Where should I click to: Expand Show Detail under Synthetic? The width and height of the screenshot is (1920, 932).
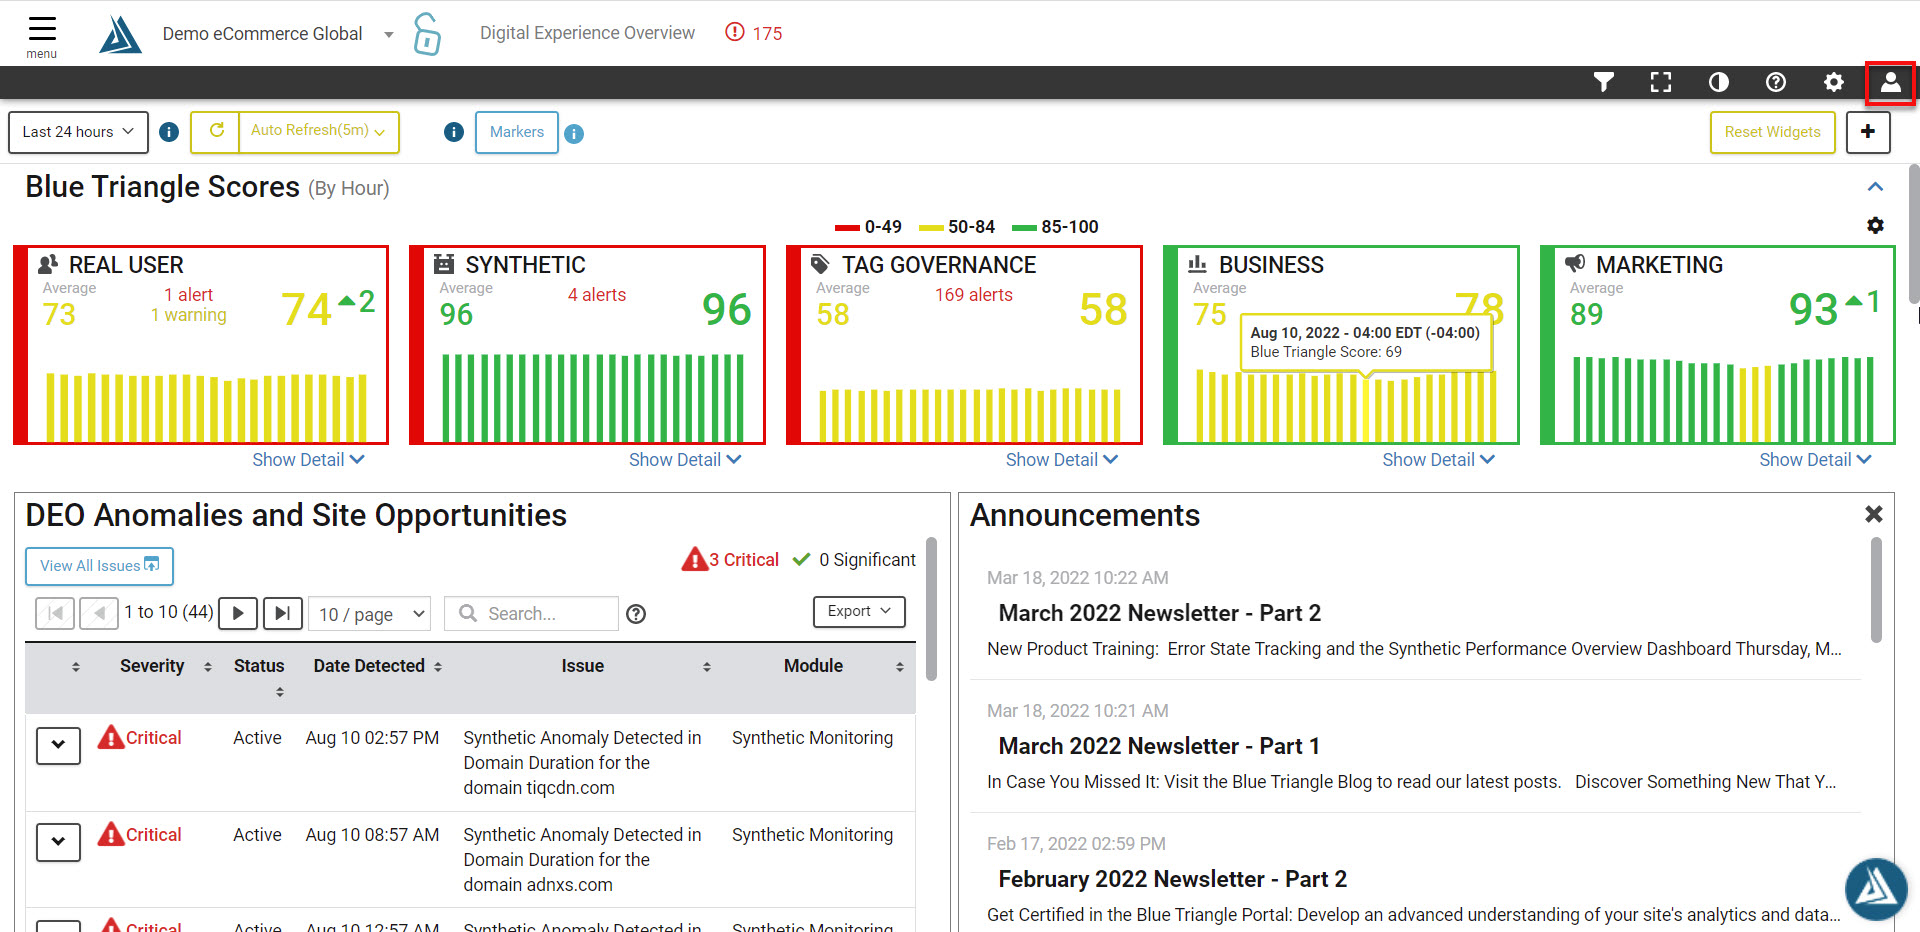[x=685, y=460]
